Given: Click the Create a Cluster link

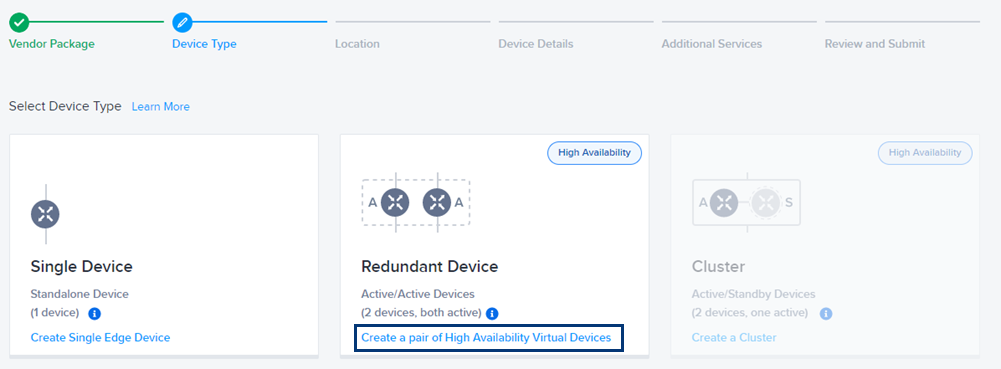Looking at the screenshot, I should [734, 337].
